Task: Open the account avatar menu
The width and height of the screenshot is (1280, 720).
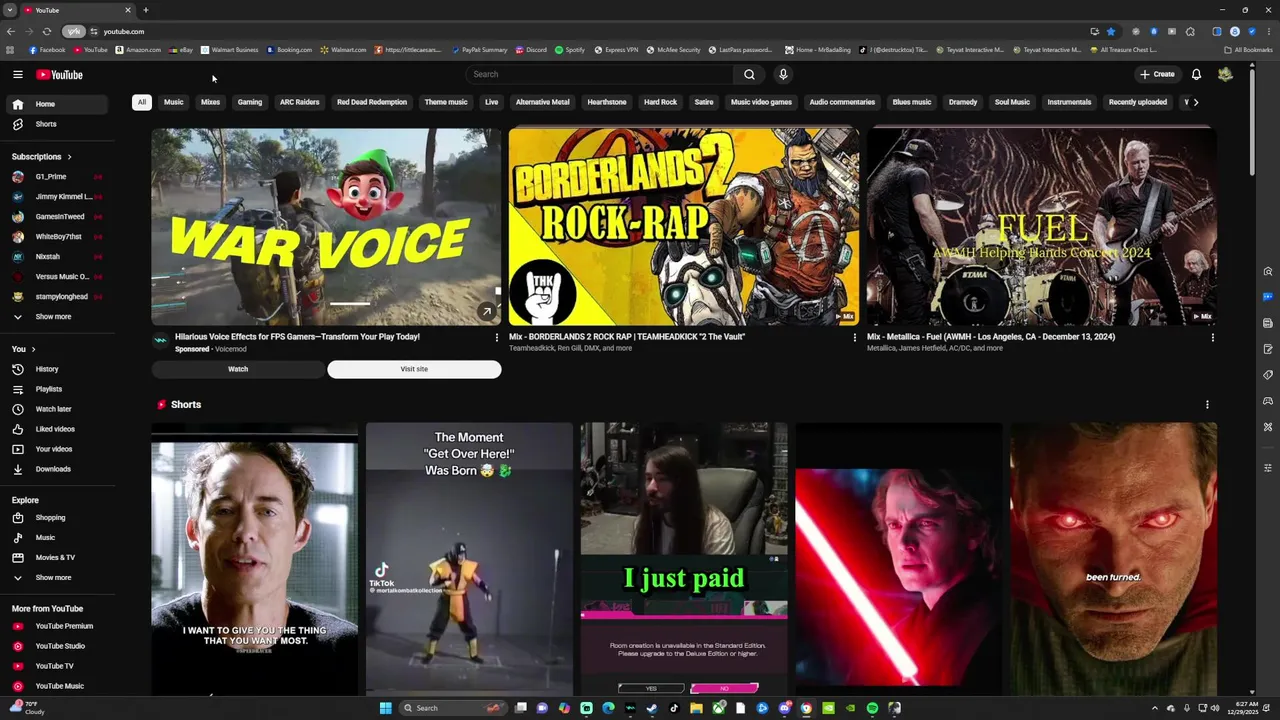Action: point(1225,74)
